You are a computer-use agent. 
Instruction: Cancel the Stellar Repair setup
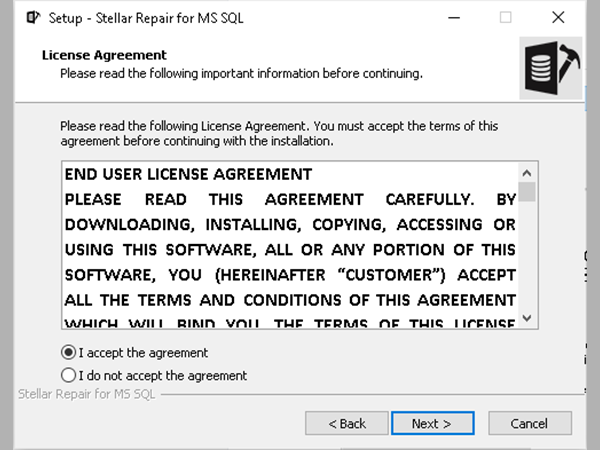pyautogui.click(x=530, y=423)
